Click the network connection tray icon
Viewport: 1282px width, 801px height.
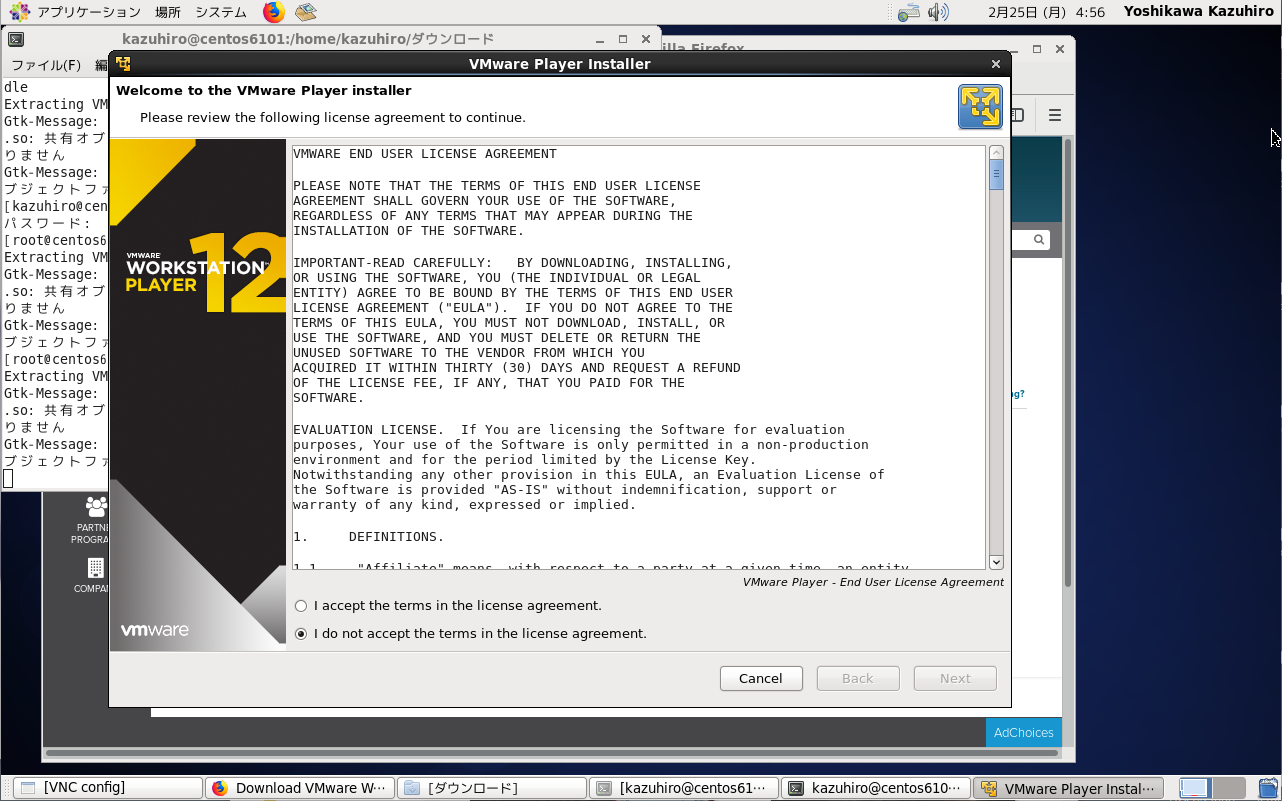(x=908, y=12)
